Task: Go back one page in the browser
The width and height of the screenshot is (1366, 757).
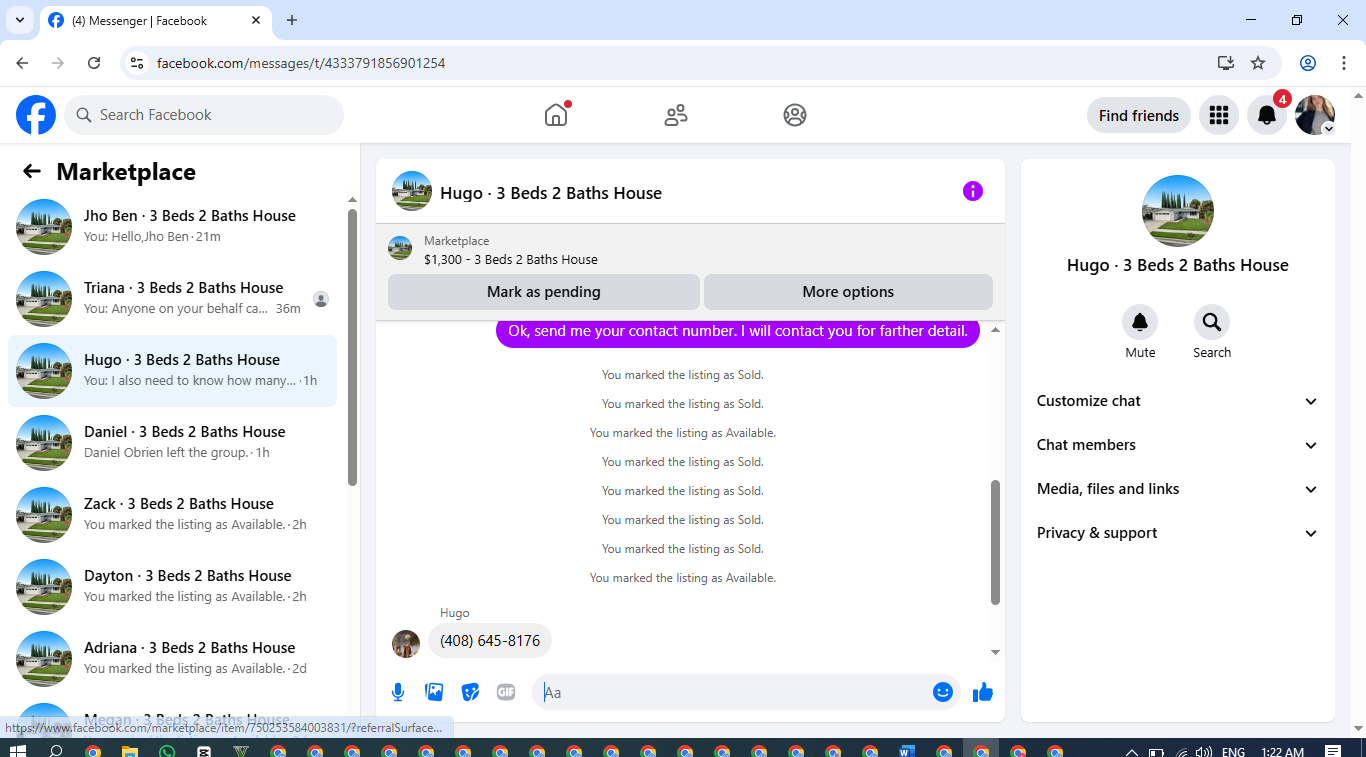Action: pos(22,63)
